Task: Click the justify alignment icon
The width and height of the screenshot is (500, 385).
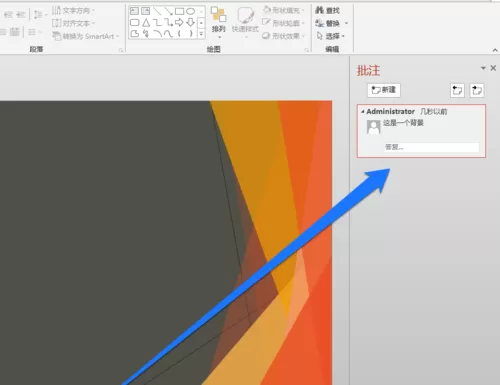Action: click(x=14, y=32)
